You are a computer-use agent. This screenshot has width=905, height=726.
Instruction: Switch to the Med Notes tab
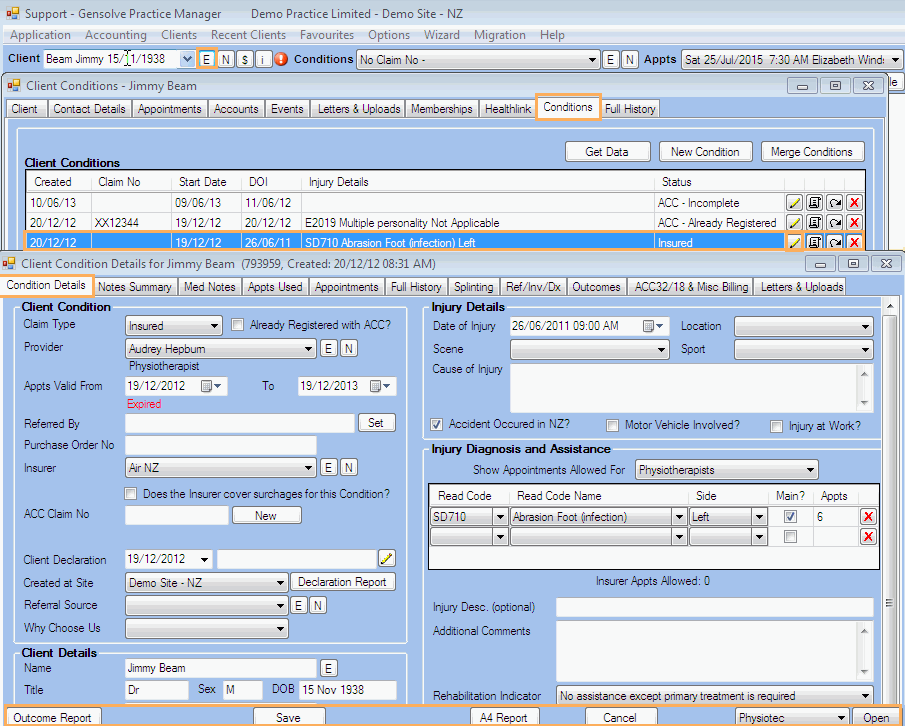210,287
